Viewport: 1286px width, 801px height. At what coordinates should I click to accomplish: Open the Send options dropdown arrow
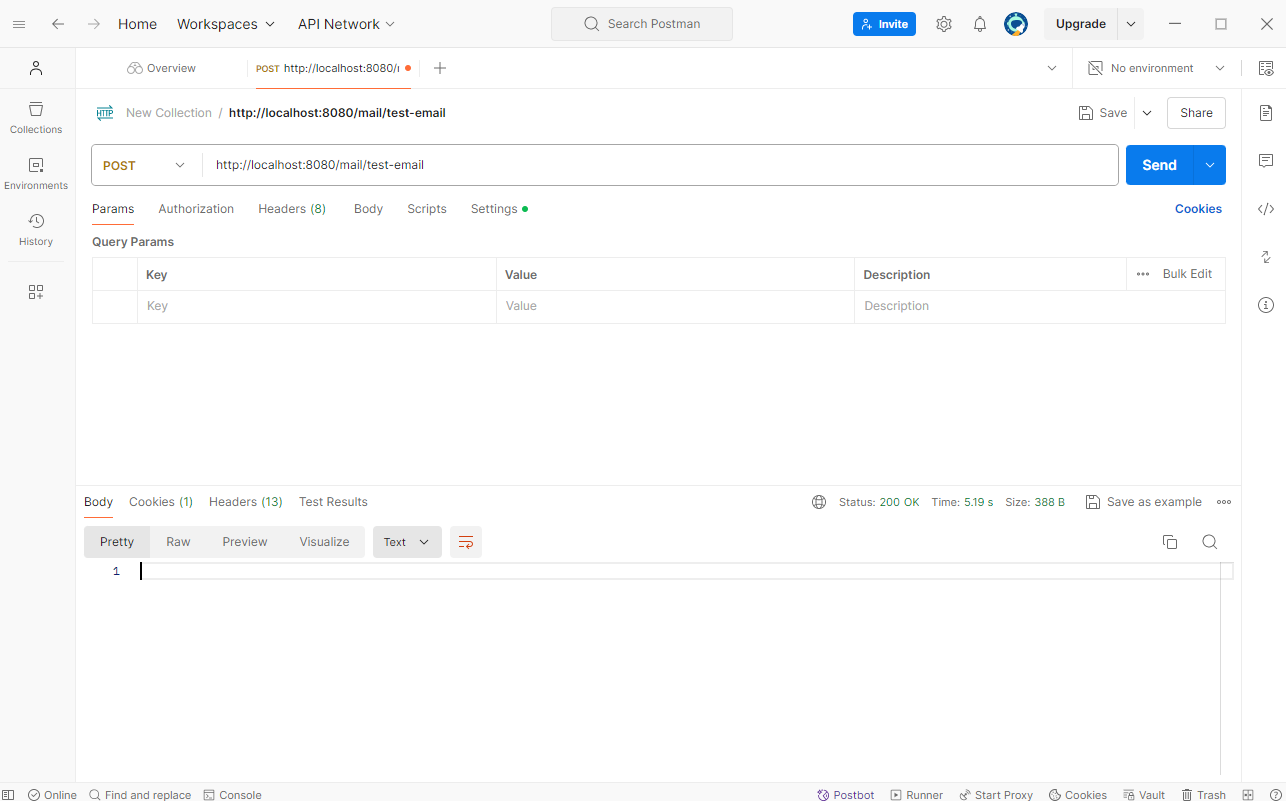[x=1210, y=165]
